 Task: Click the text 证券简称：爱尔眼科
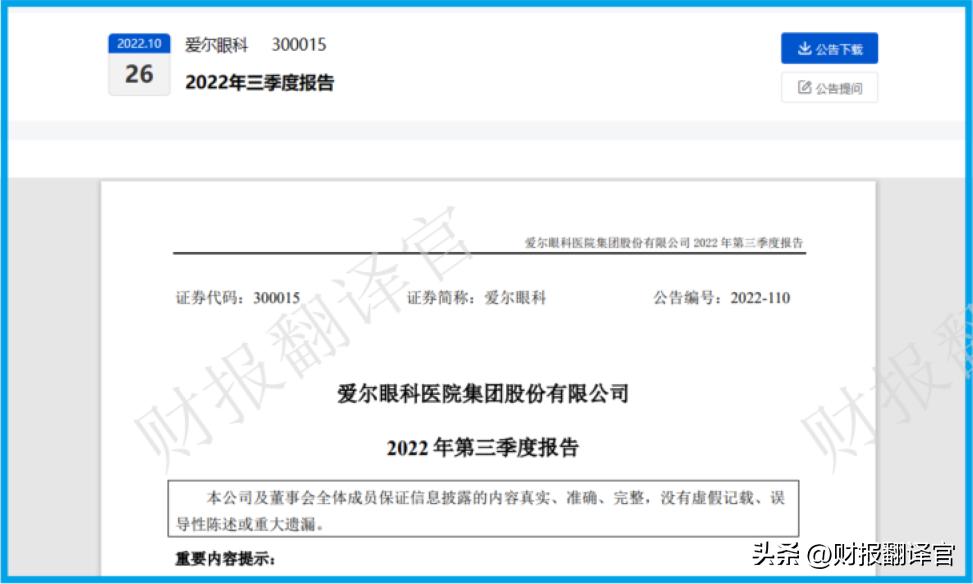click(477, 298)
